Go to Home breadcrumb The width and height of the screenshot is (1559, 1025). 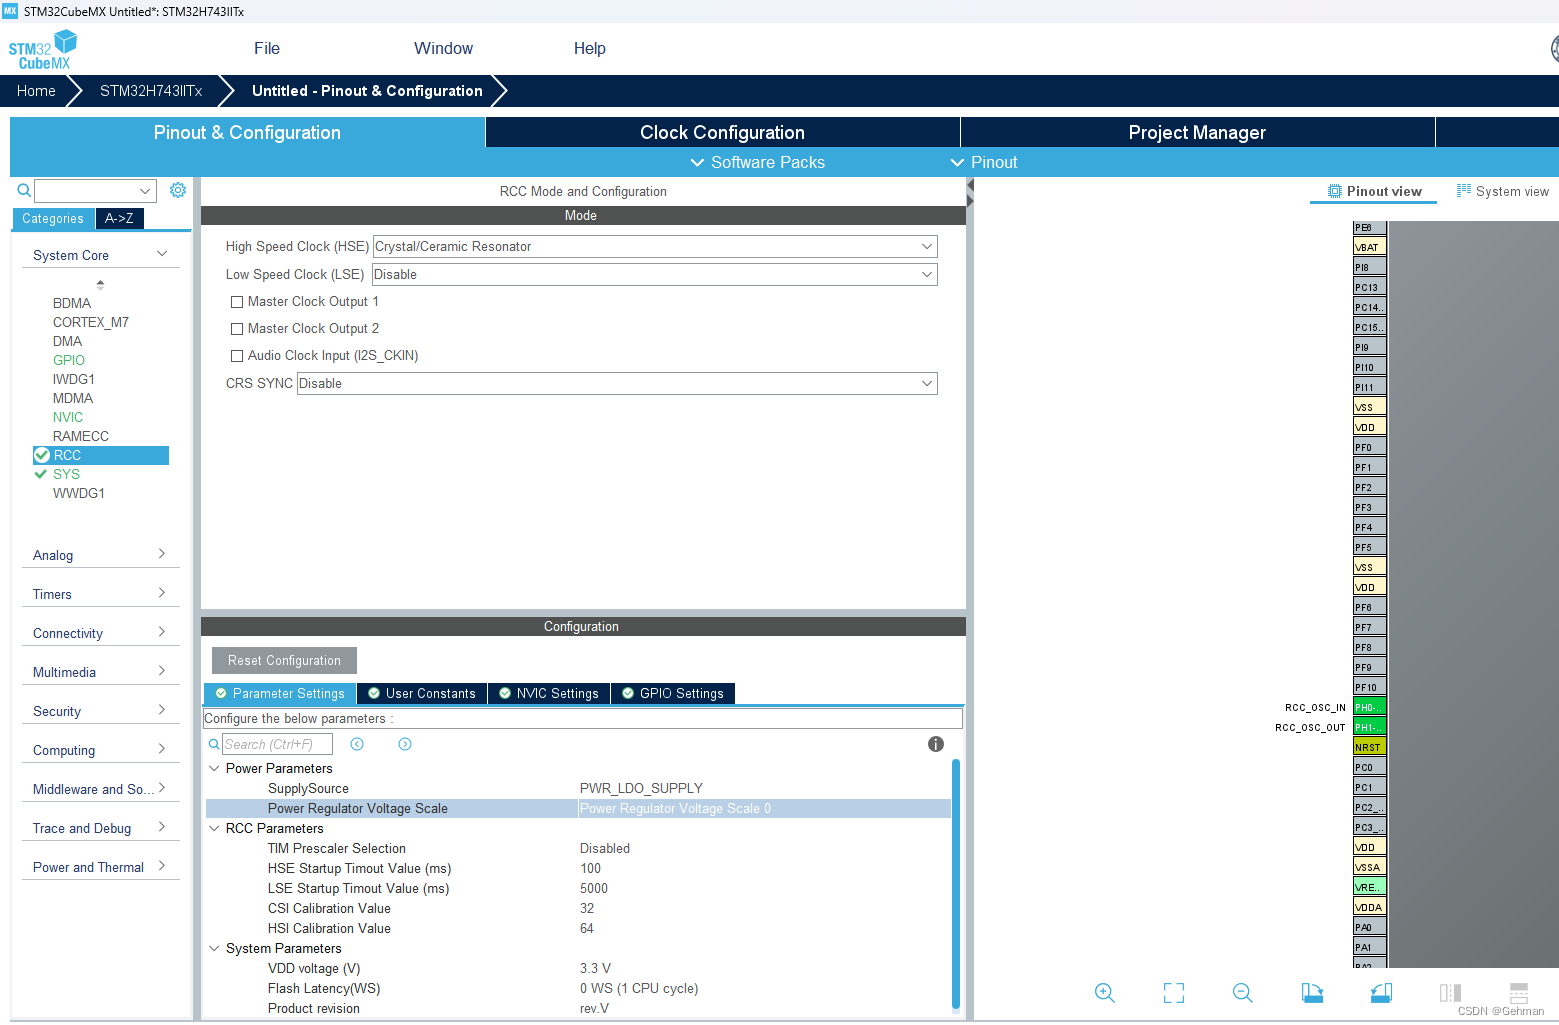pyautogui.click(x=36, y=90)
